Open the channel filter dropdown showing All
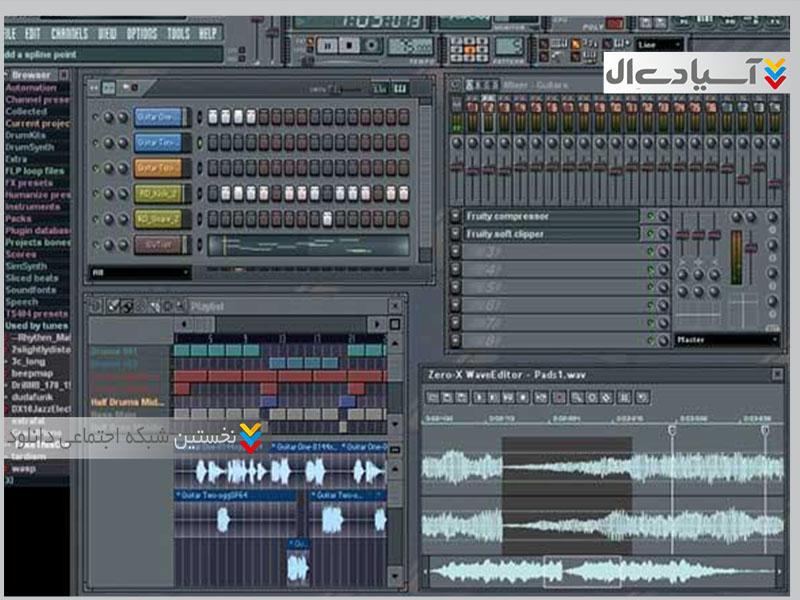 click(140, 271)
